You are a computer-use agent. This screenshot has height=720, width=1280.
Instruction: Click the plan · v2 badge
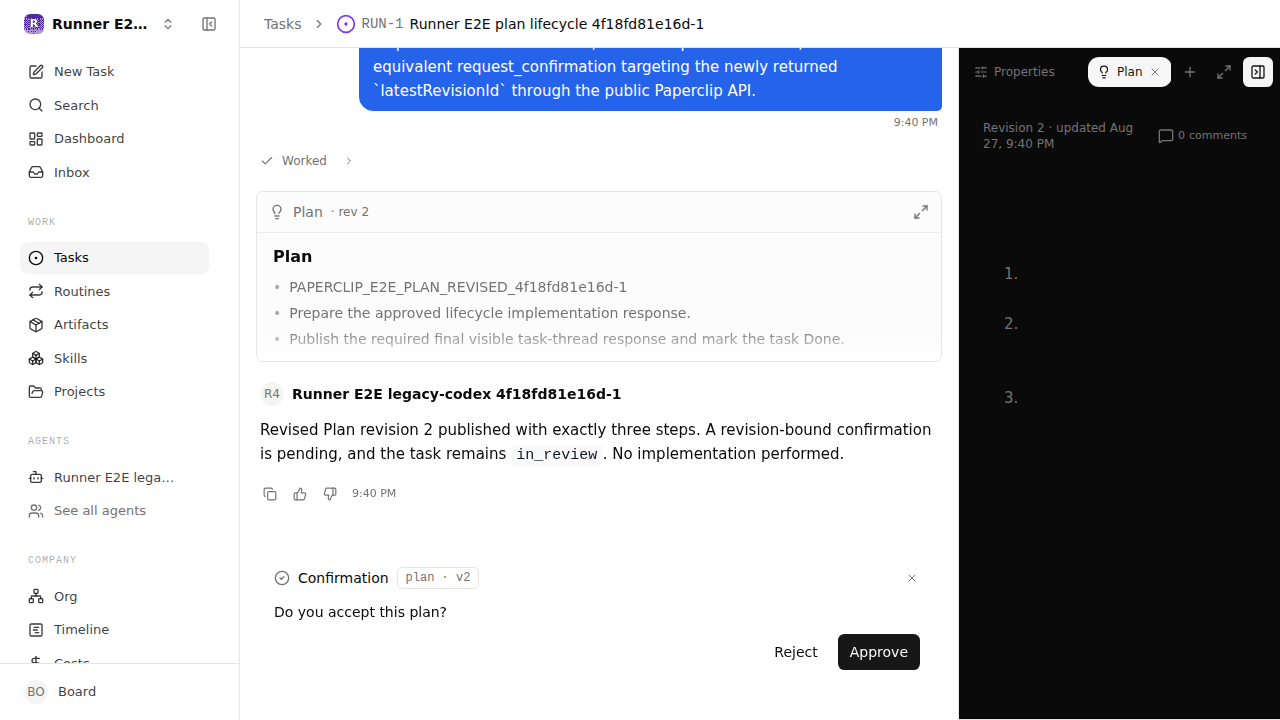438,578
